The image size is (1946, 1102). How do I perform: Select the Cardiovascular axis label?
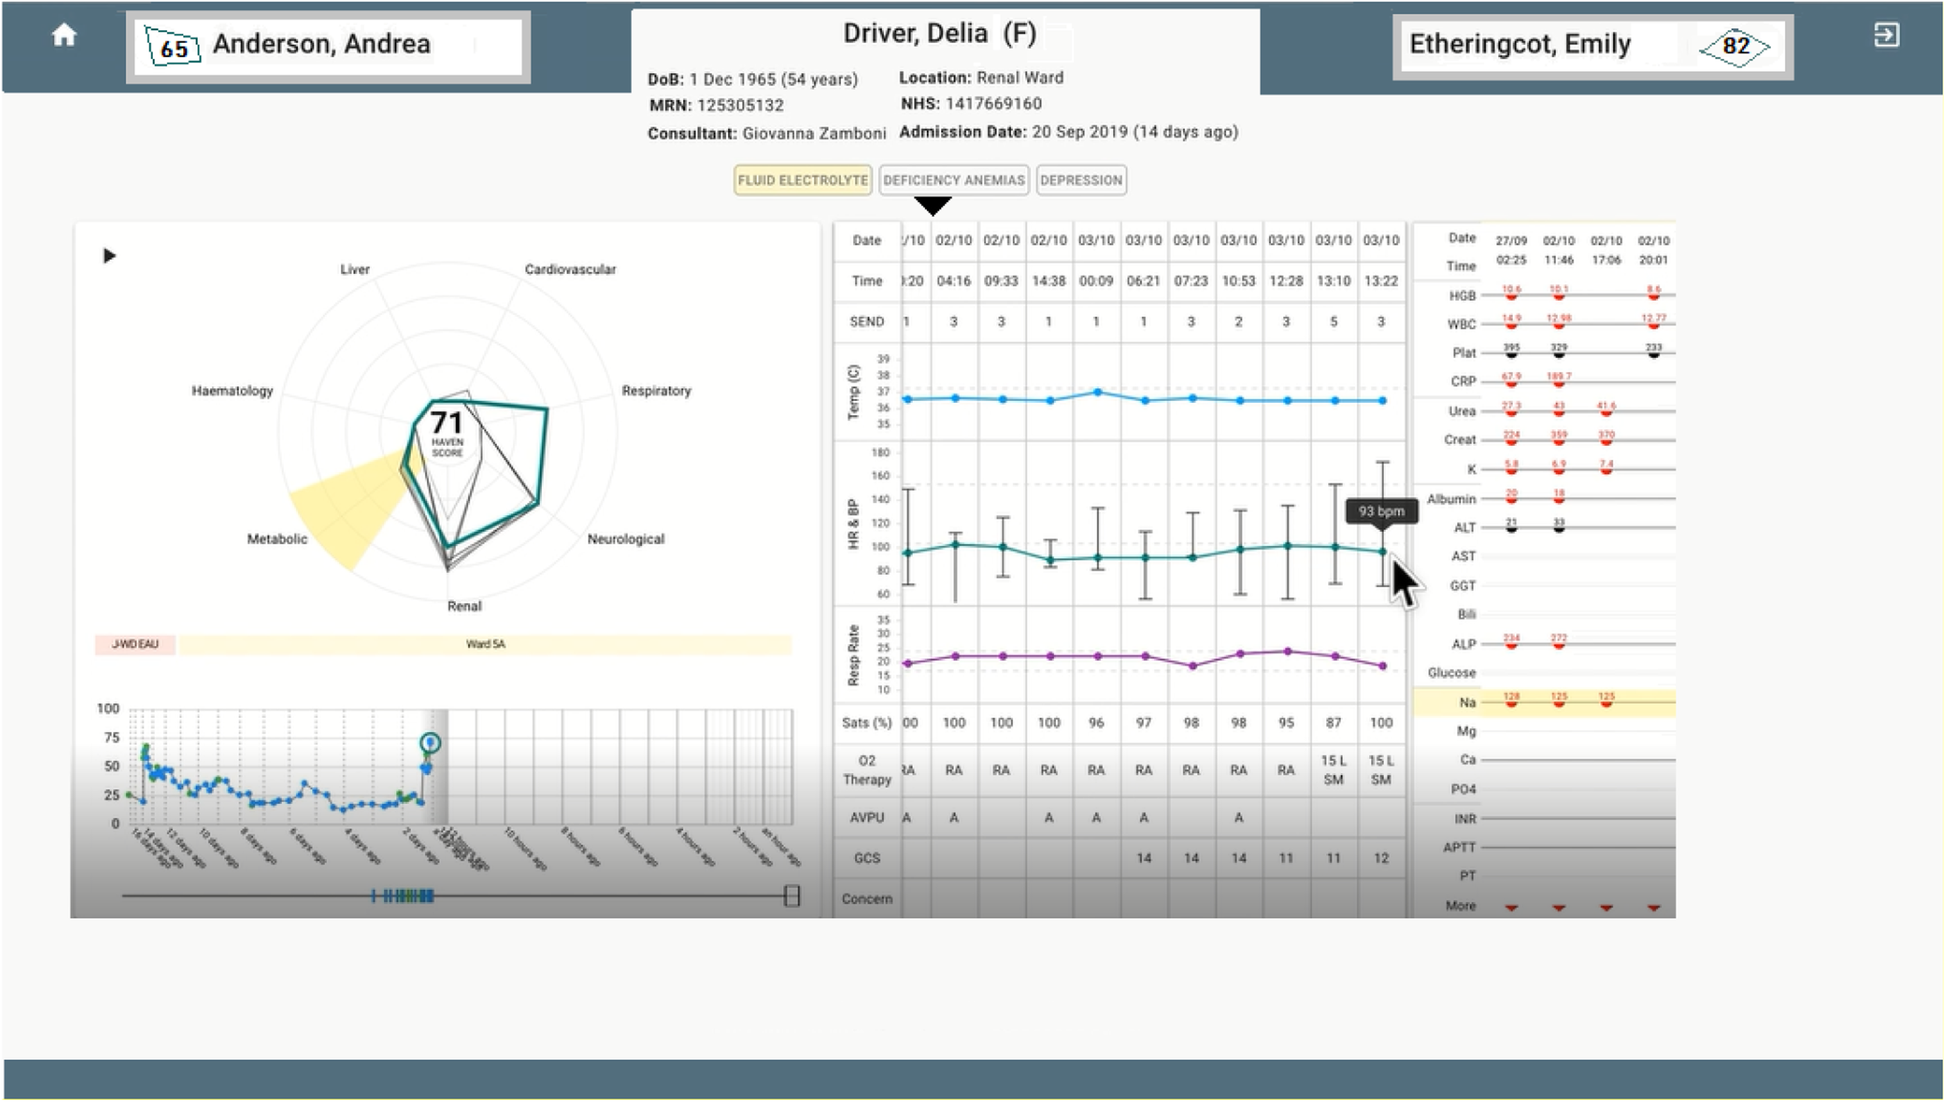click(570, 269)
